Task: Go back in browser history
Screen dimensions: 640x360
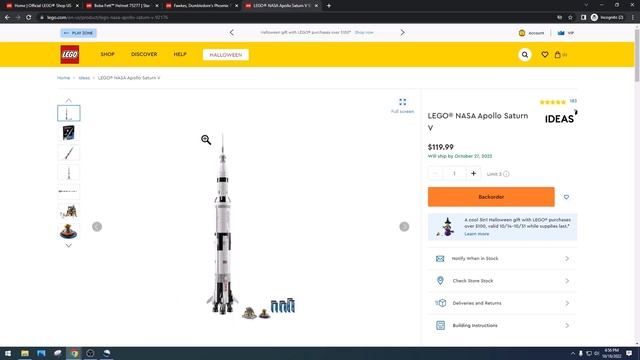Action: [x=7, y=18]
